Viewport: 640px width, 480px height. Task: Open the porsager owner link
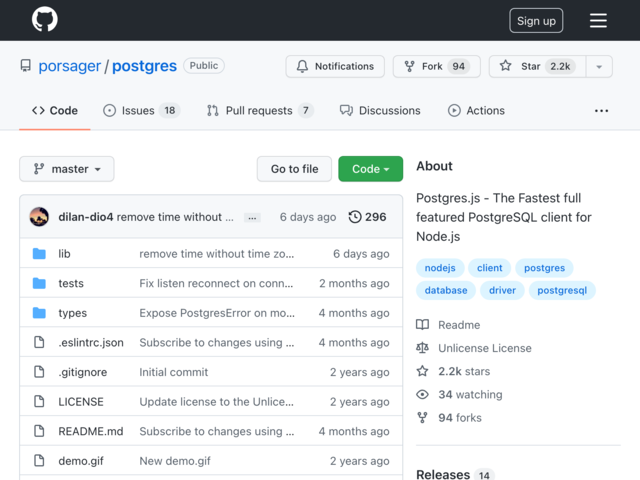[x=70, y=66]
